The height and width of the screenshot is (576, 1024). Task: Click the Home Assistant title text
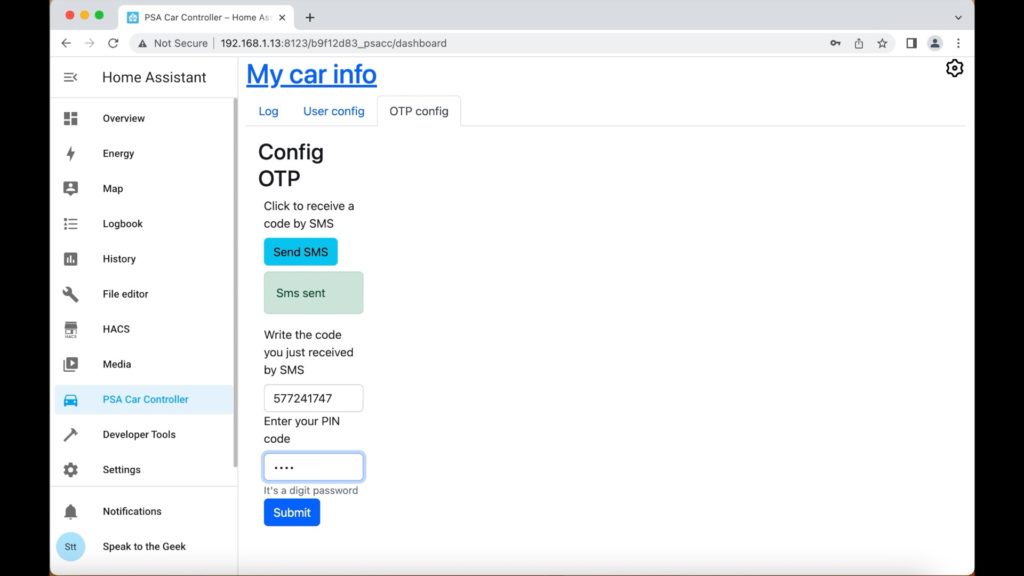(154, 77)
